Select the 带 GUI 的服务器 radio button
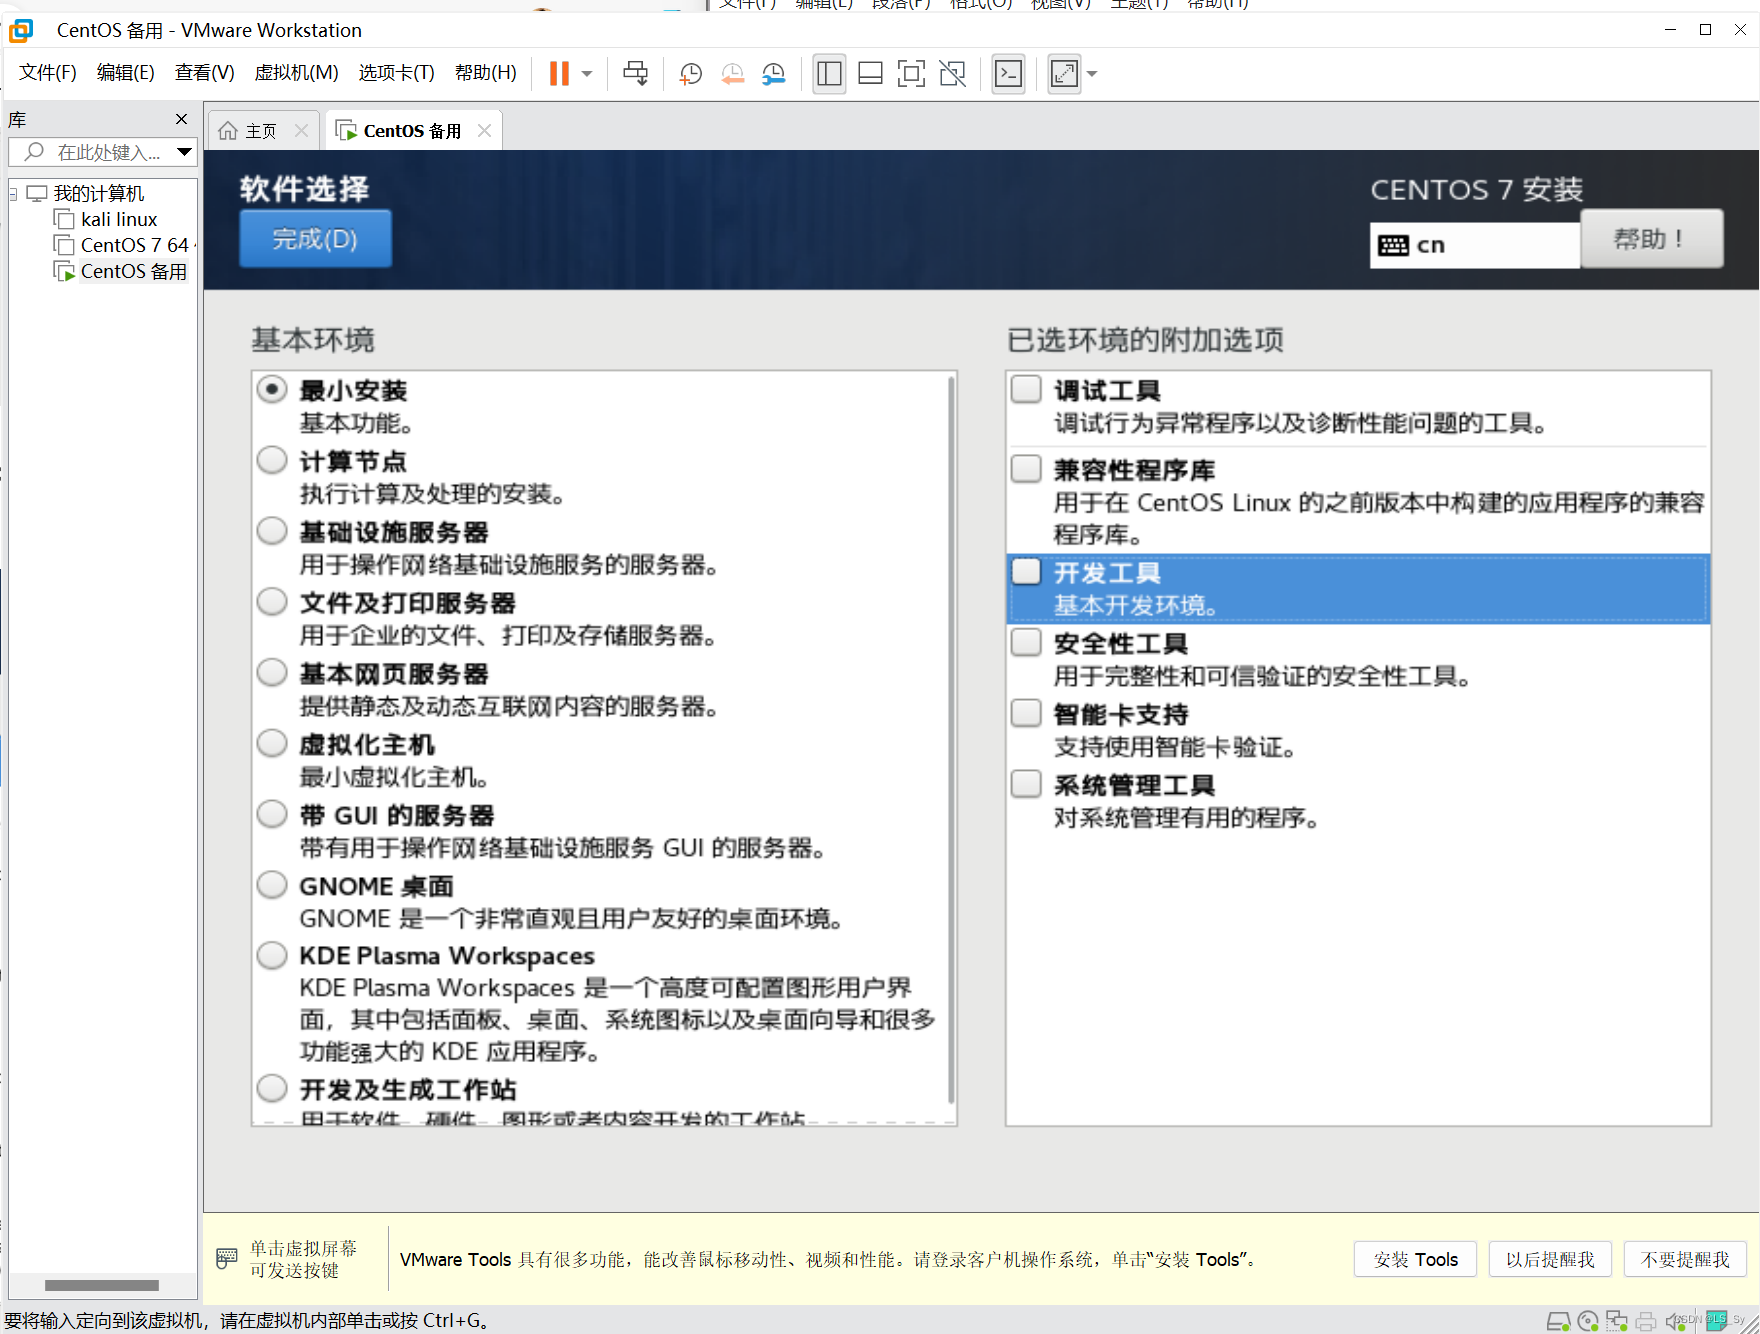 272,813
